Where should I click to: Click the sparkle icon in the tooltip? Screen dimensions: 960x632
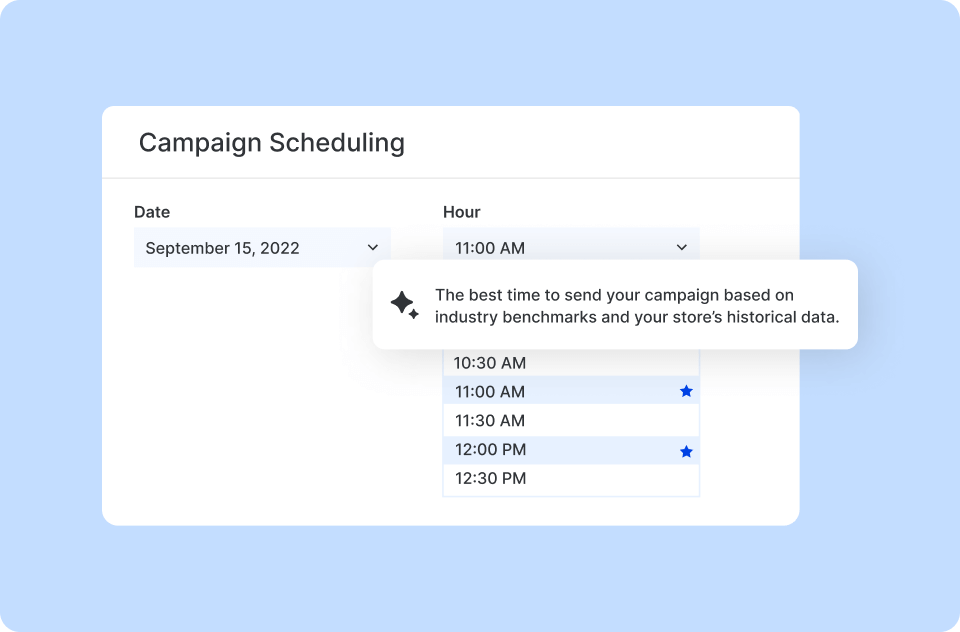405,305
